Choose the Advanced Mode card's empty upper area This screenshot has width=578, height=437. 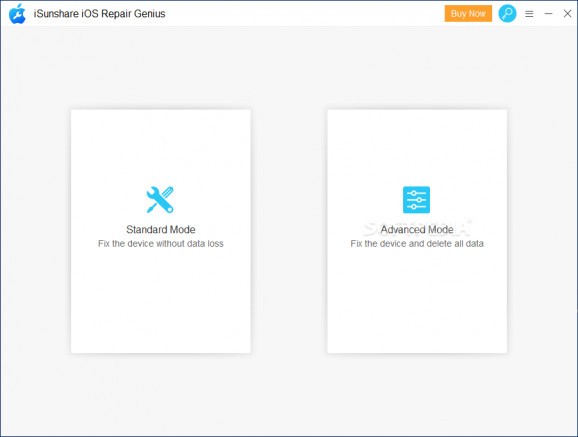(417, 148)
